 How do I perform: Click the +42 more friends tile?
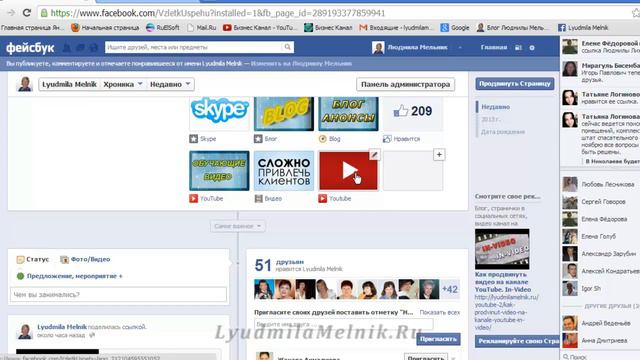(450, 289)
